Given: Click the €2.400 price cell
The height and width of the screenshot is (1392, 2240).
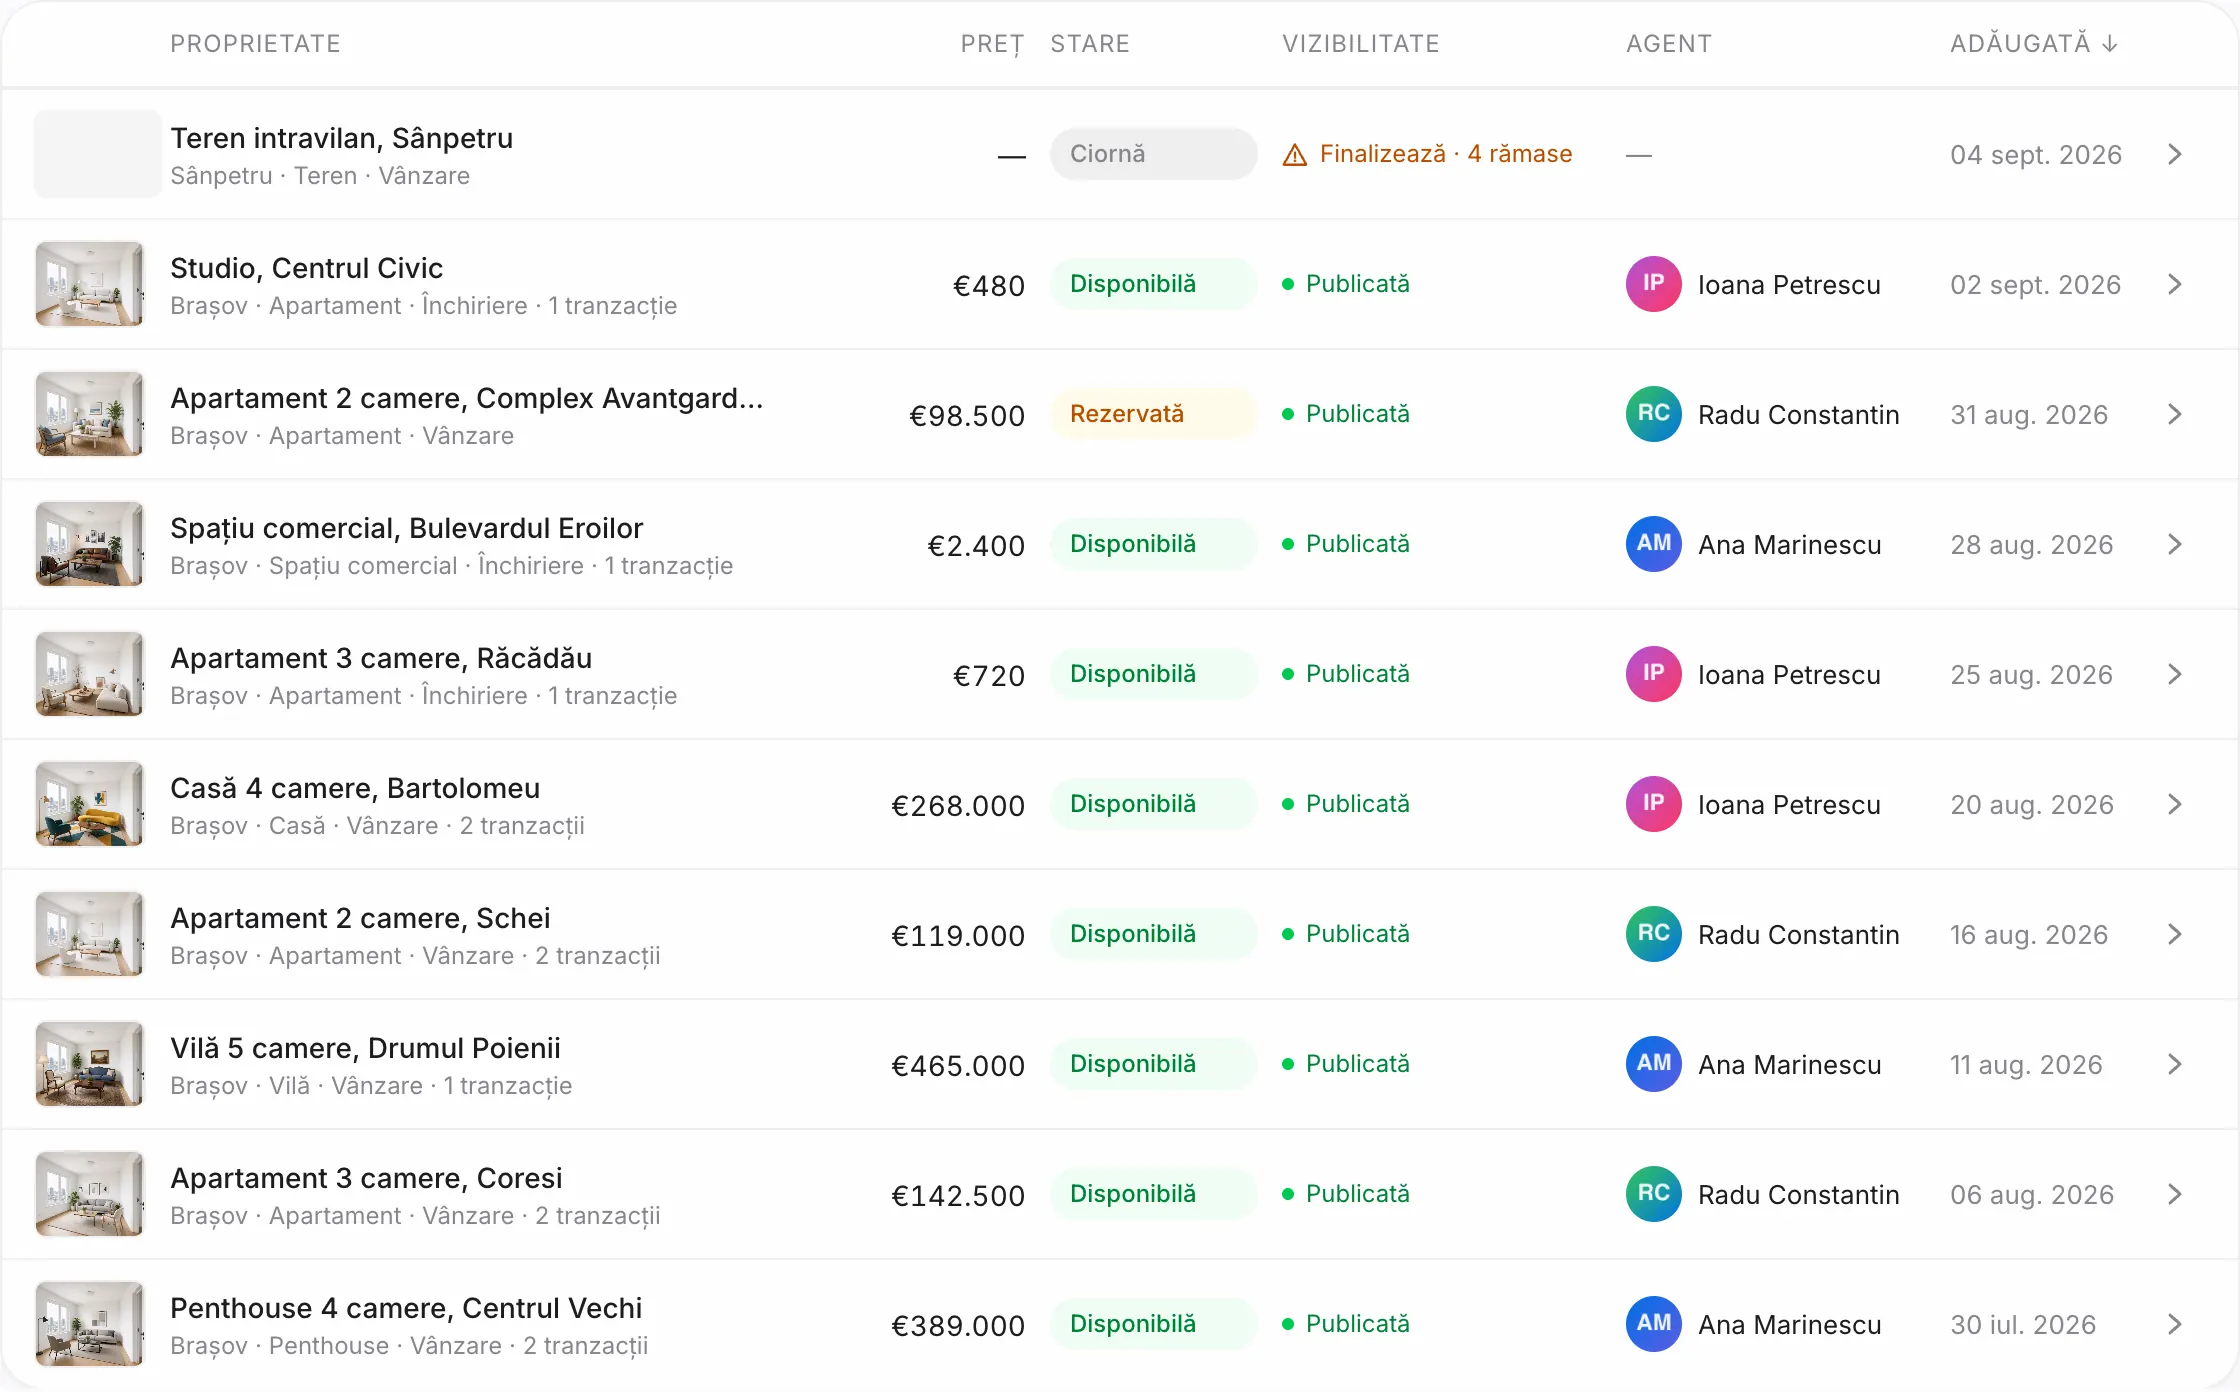Looking at the screenshot, I should pyautogui.click(x=976, y=546).
